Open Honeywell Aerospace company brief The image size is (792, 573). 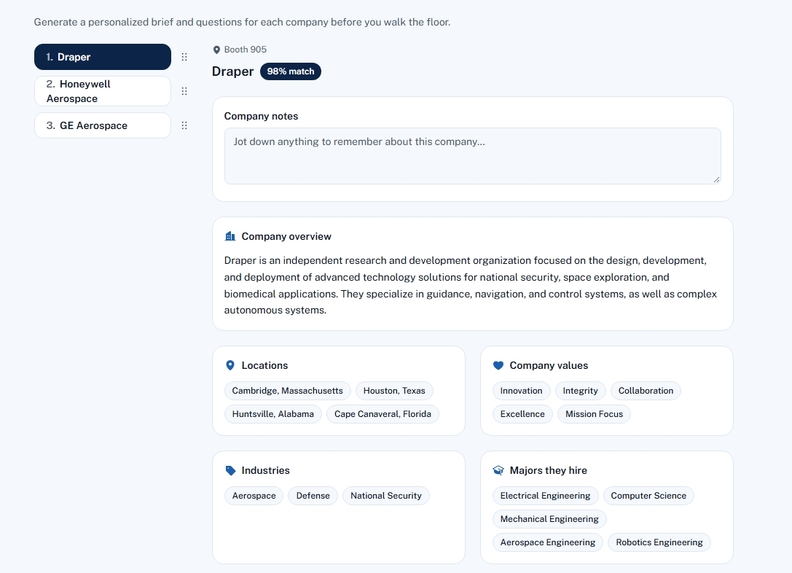tap(103, 91)
